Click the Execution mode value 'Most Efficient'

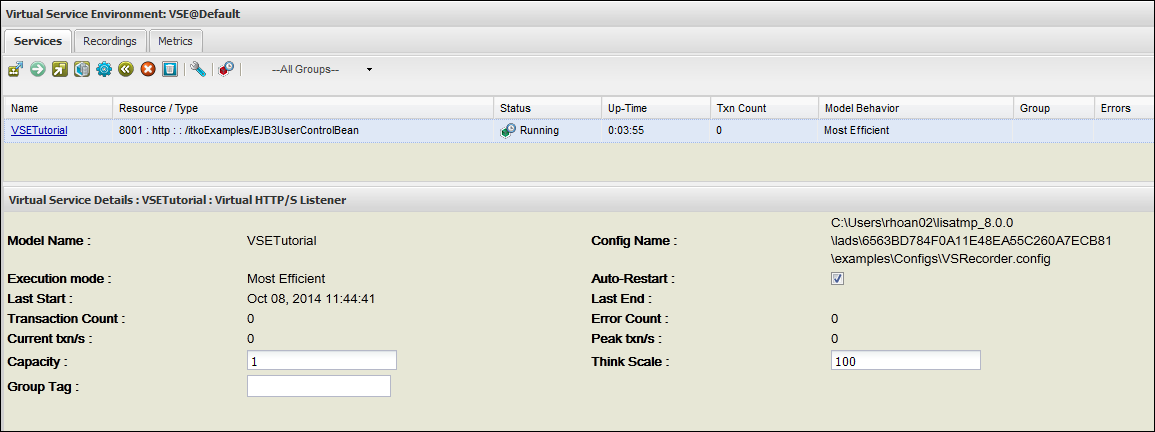[286, 279]
